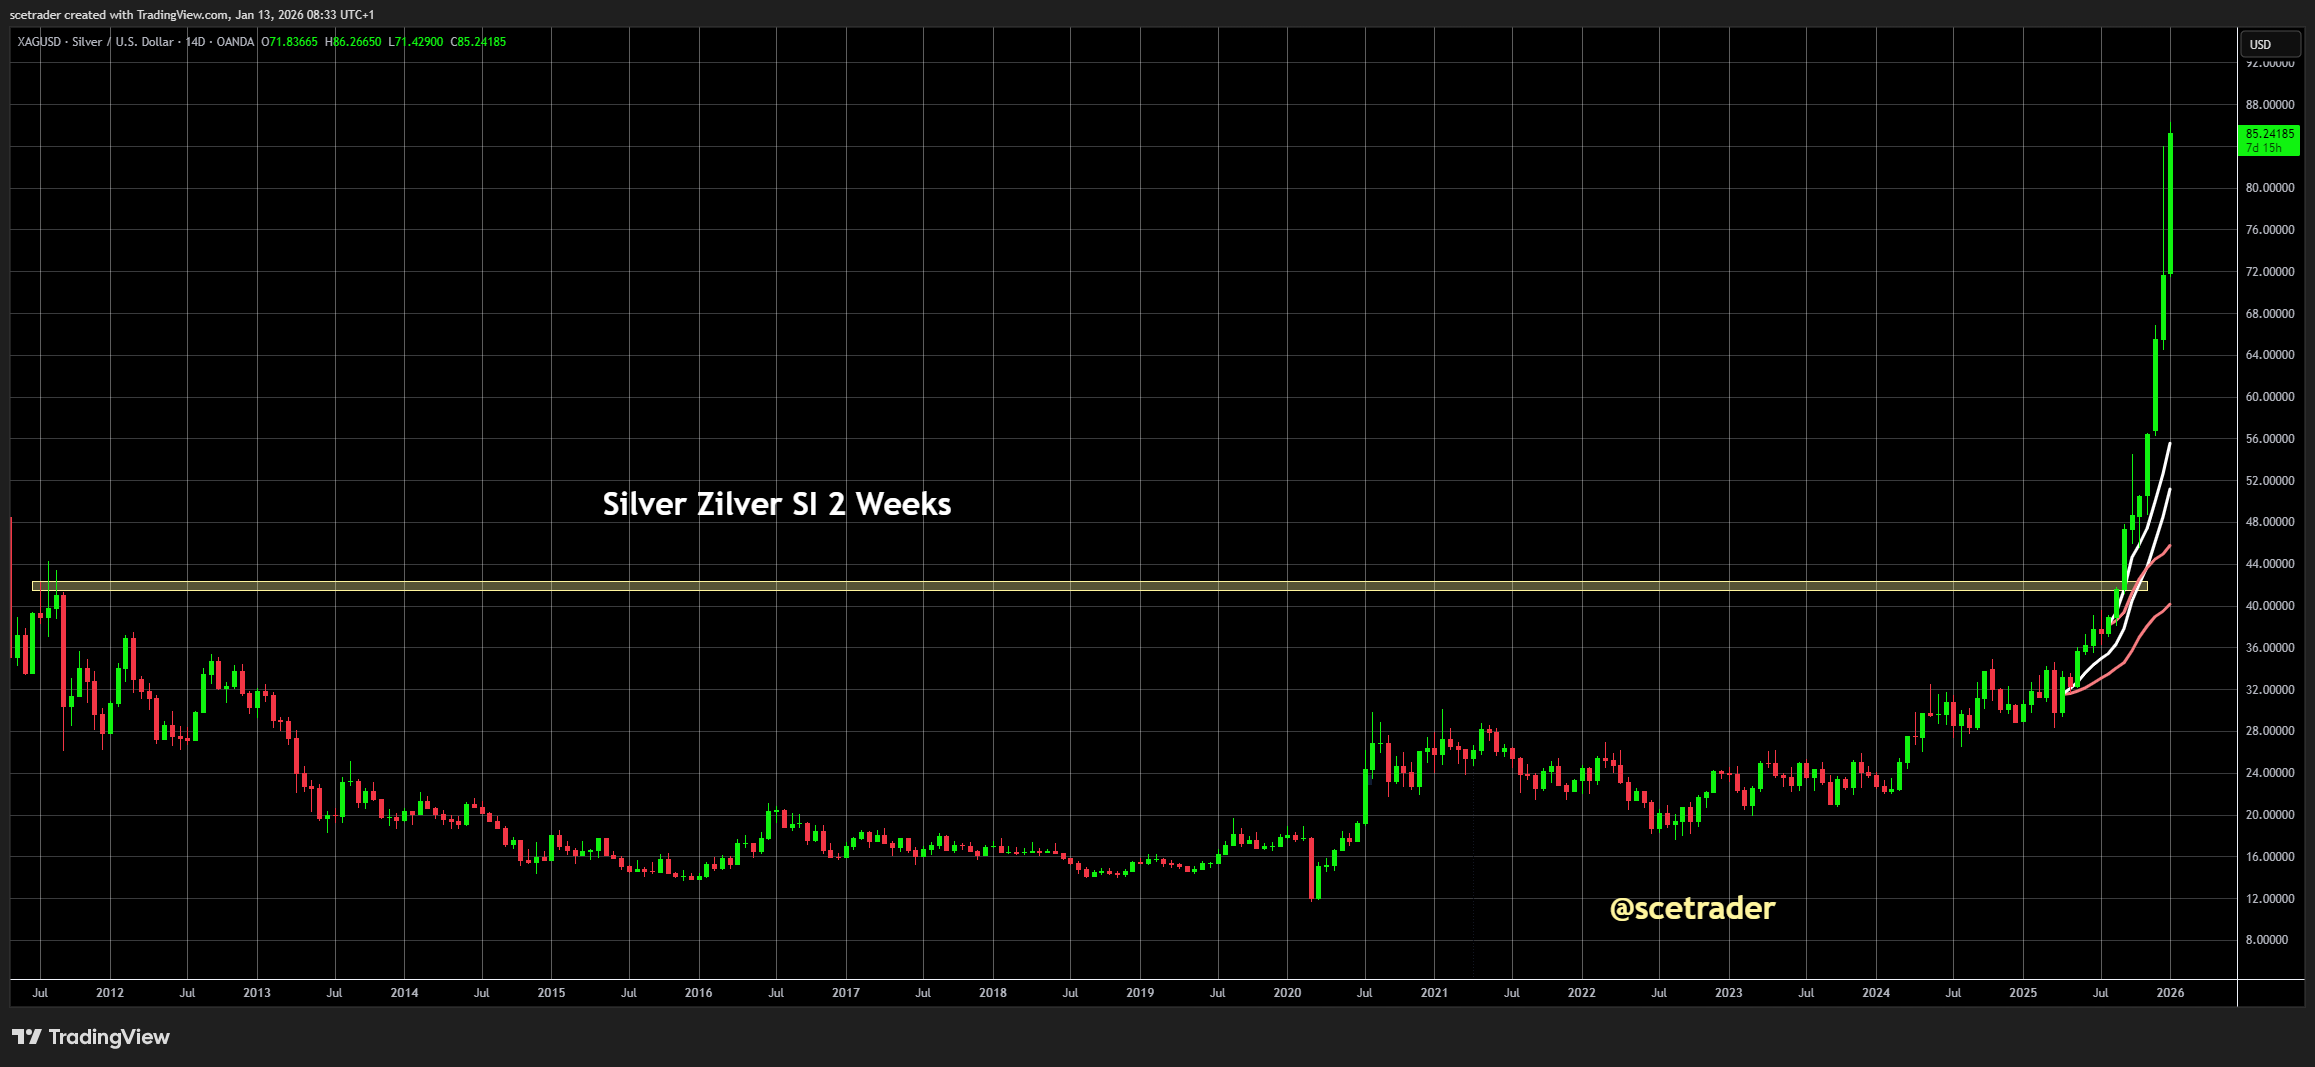2315x1067 pixels.
Task: Select the 'Silver Zilver SI 2 Weeks' text
Action: click(776, 504)
